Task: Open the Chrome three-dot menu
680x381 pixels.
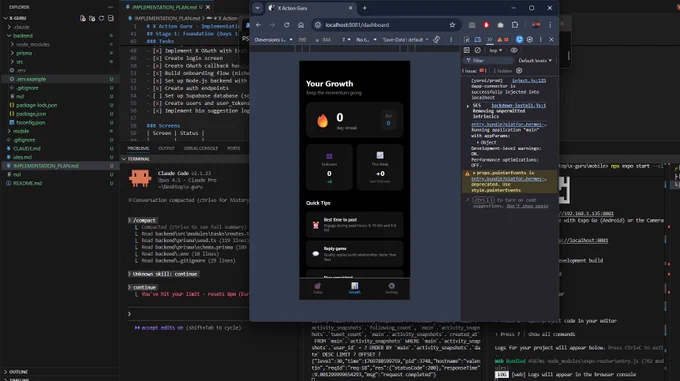Action: pos(550,25)
